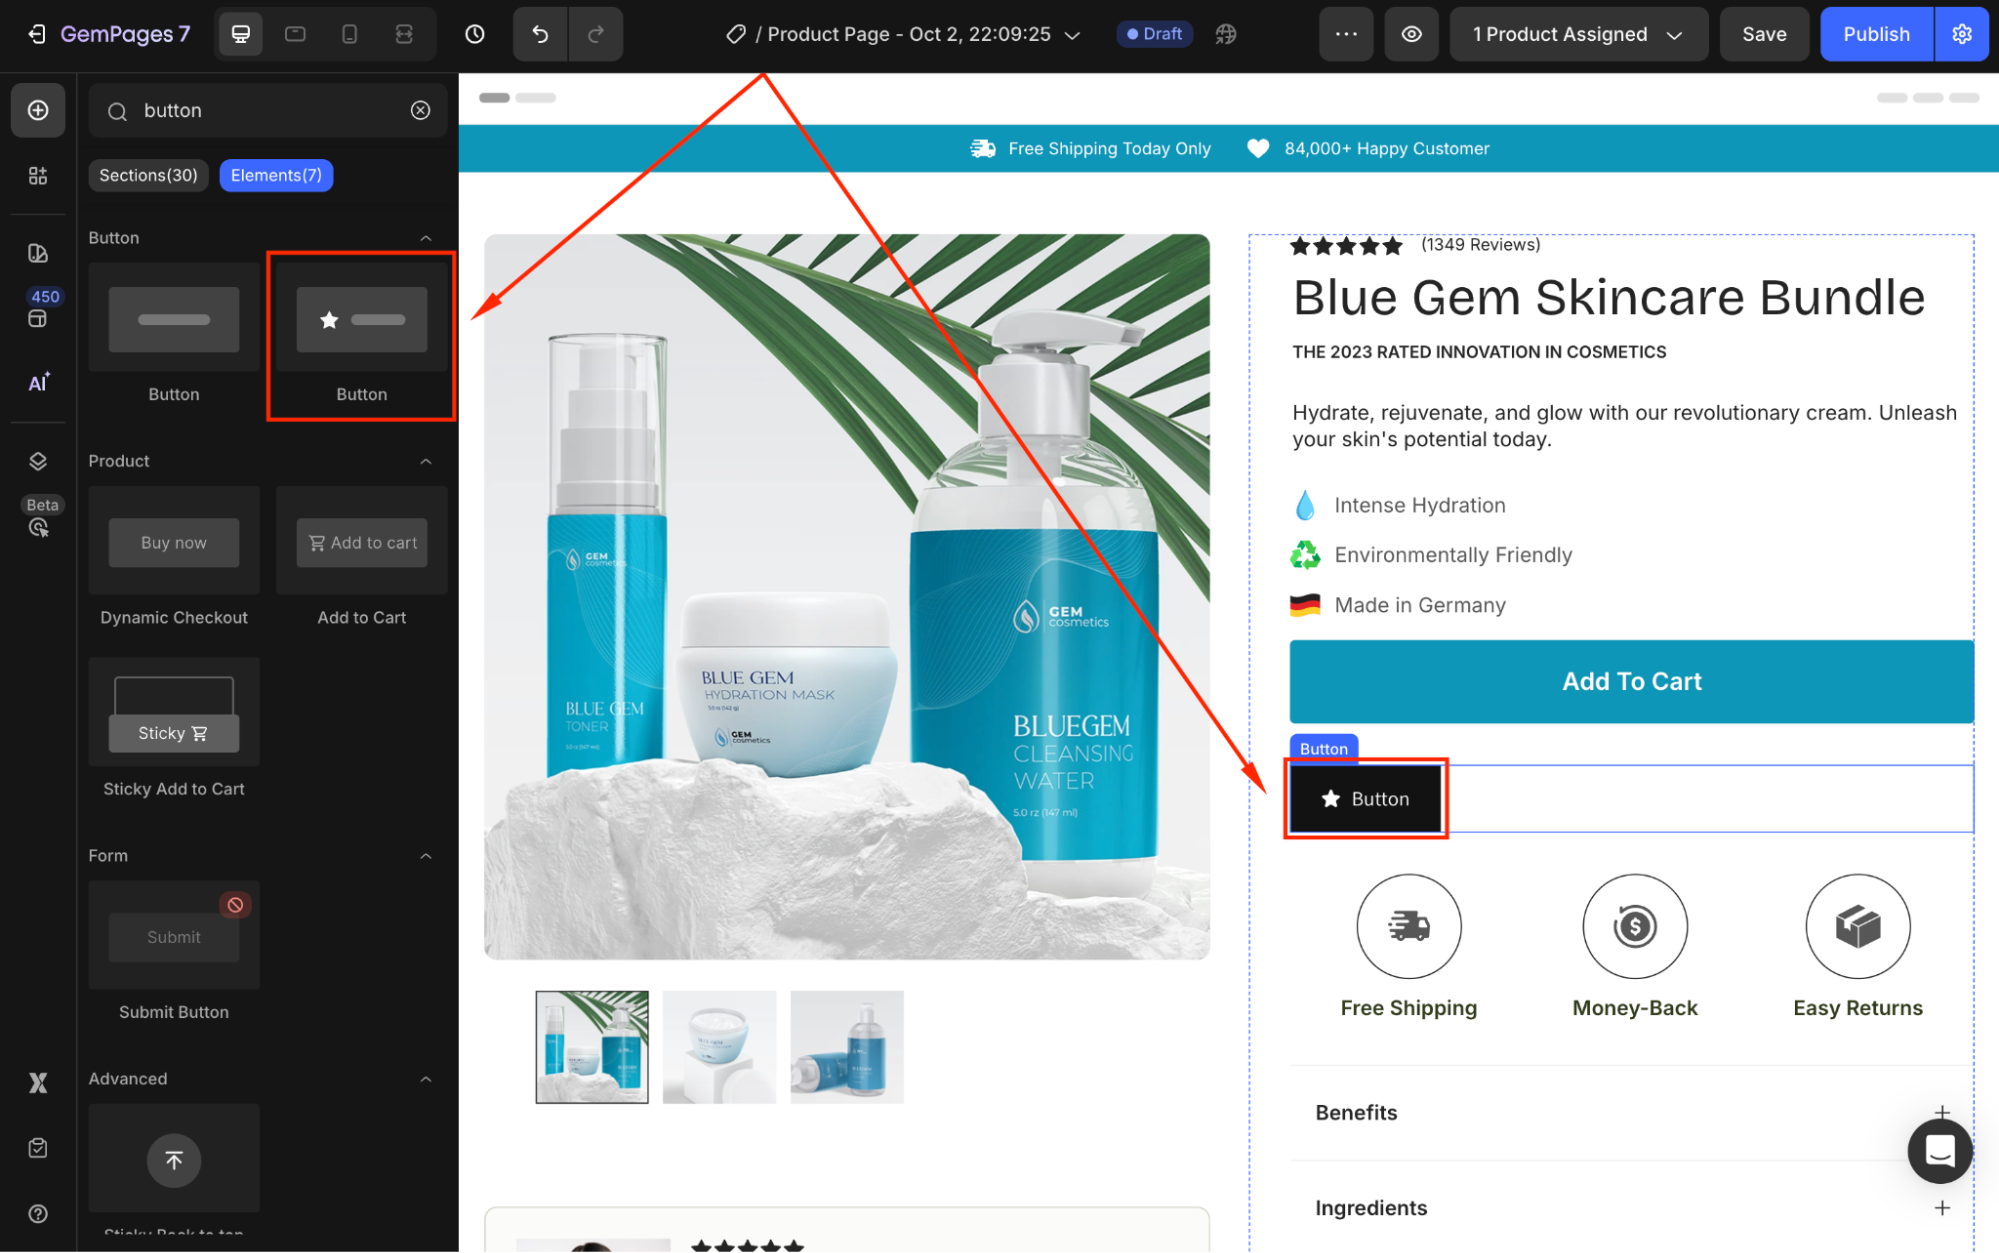The width and height of the screenshot is (1999, 1253).
Task: Select the third product thumbnail image
Action: [x=846, y=1047]
